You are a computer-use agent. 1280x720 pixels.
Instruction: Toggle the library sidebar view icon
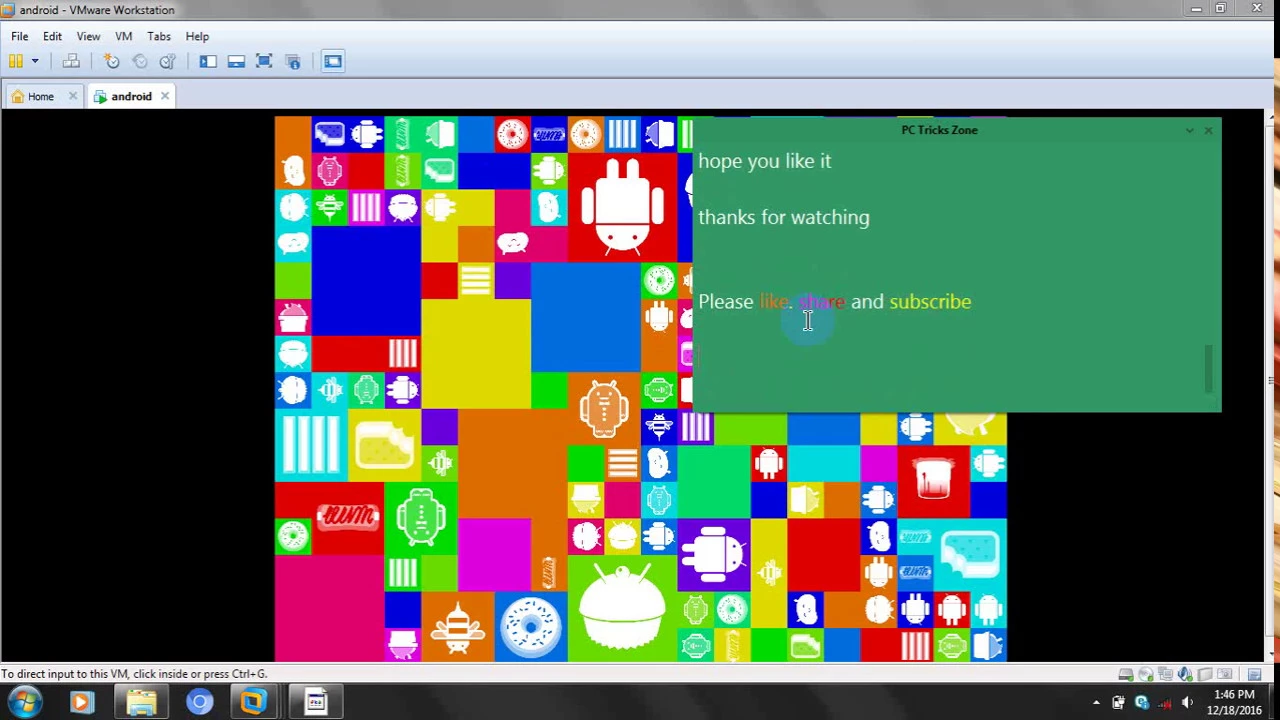coord(208,61)
